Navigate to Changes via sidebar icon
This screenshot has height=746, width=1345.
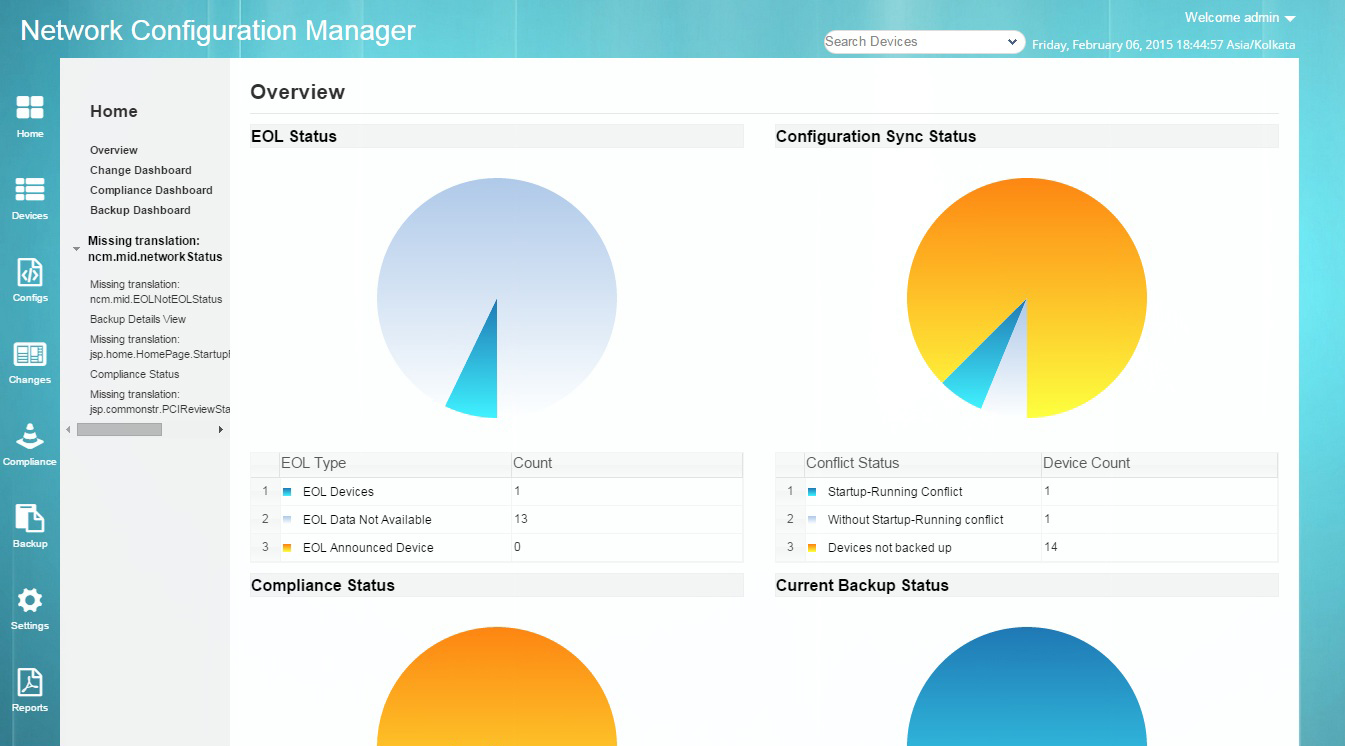click(30, 362)
